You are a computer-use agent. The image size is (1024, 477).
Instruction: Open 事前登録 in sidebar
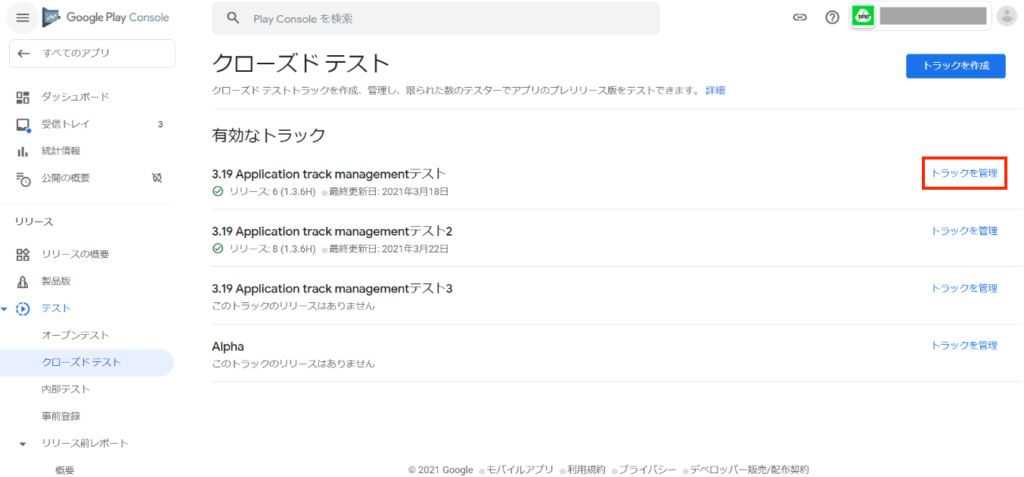[61, 416]
